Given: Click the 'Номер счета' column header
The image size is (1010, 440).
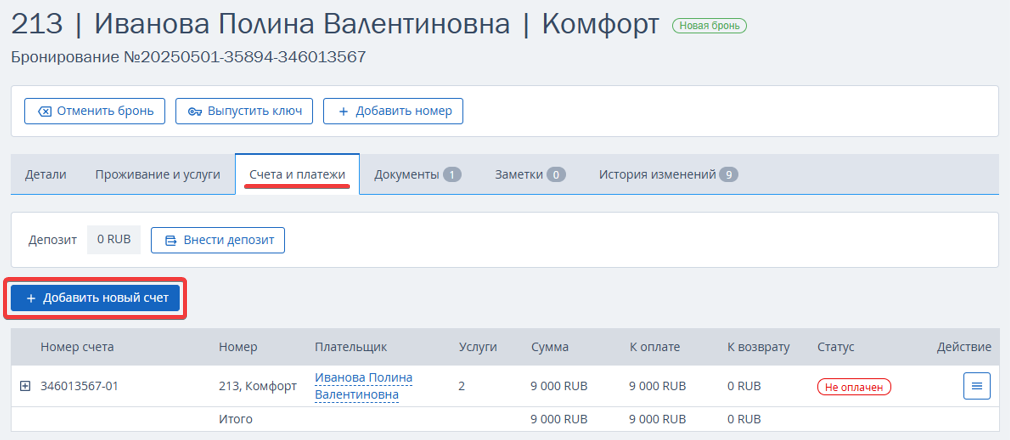Looking at the screenshot, I should [x=77, y=347].
